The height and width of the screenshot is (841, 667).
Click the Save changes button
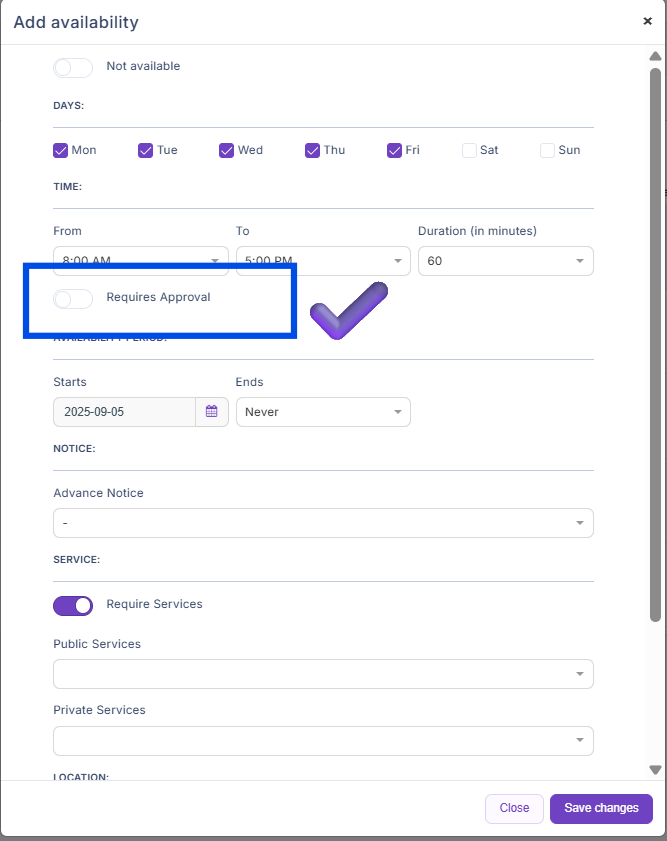pyautogui.click(x=601, y=808)
